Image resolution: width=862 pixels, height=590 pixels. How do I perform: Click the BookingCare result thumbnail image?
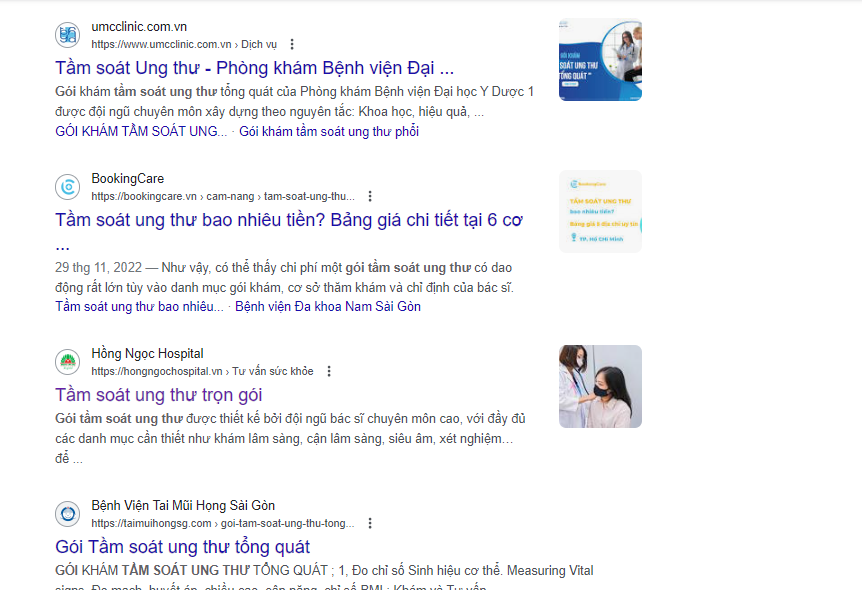point(600,212)
